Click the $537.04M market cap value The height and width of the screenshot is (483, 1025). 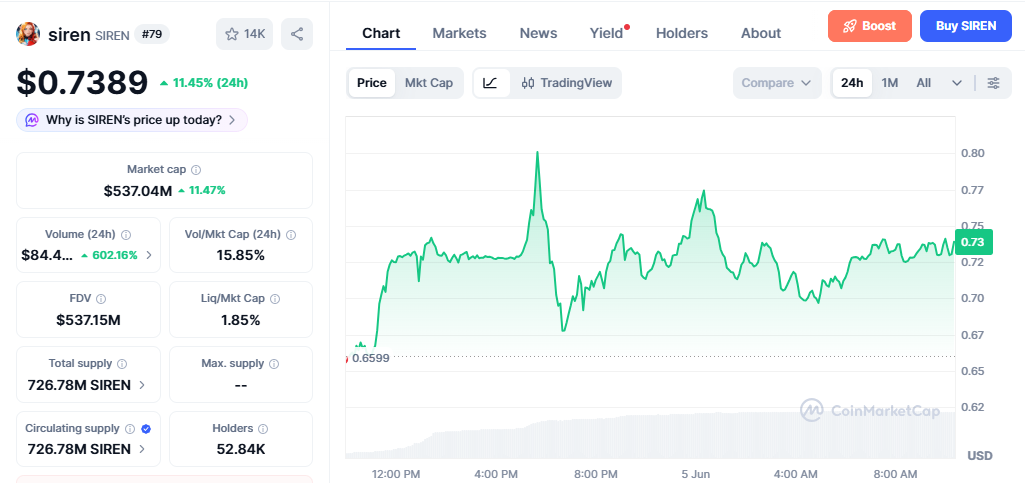pyautogui.click(x=138, y=191)
